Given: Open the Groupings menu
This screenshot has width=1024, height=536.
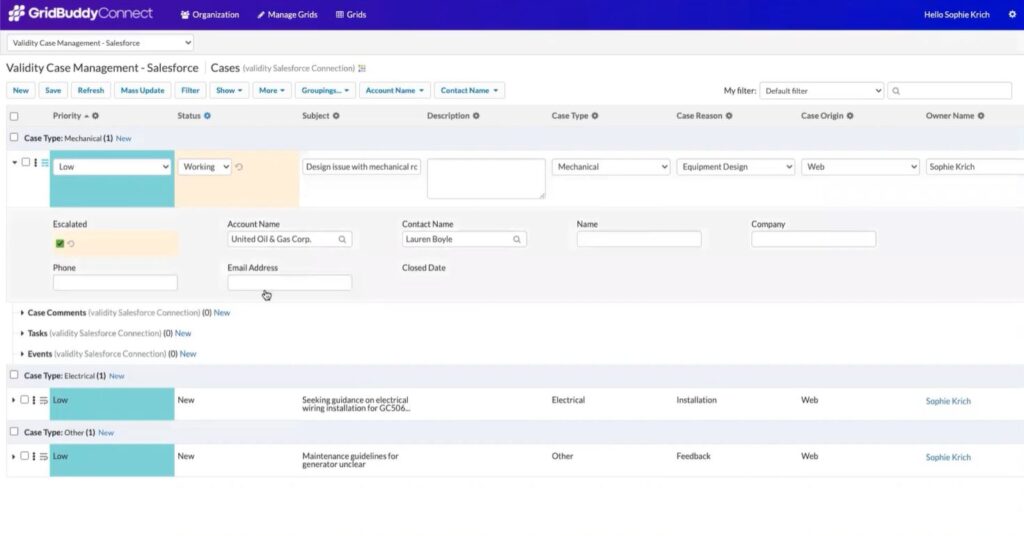Looking at the screenshot, I should tap(325, 91).
